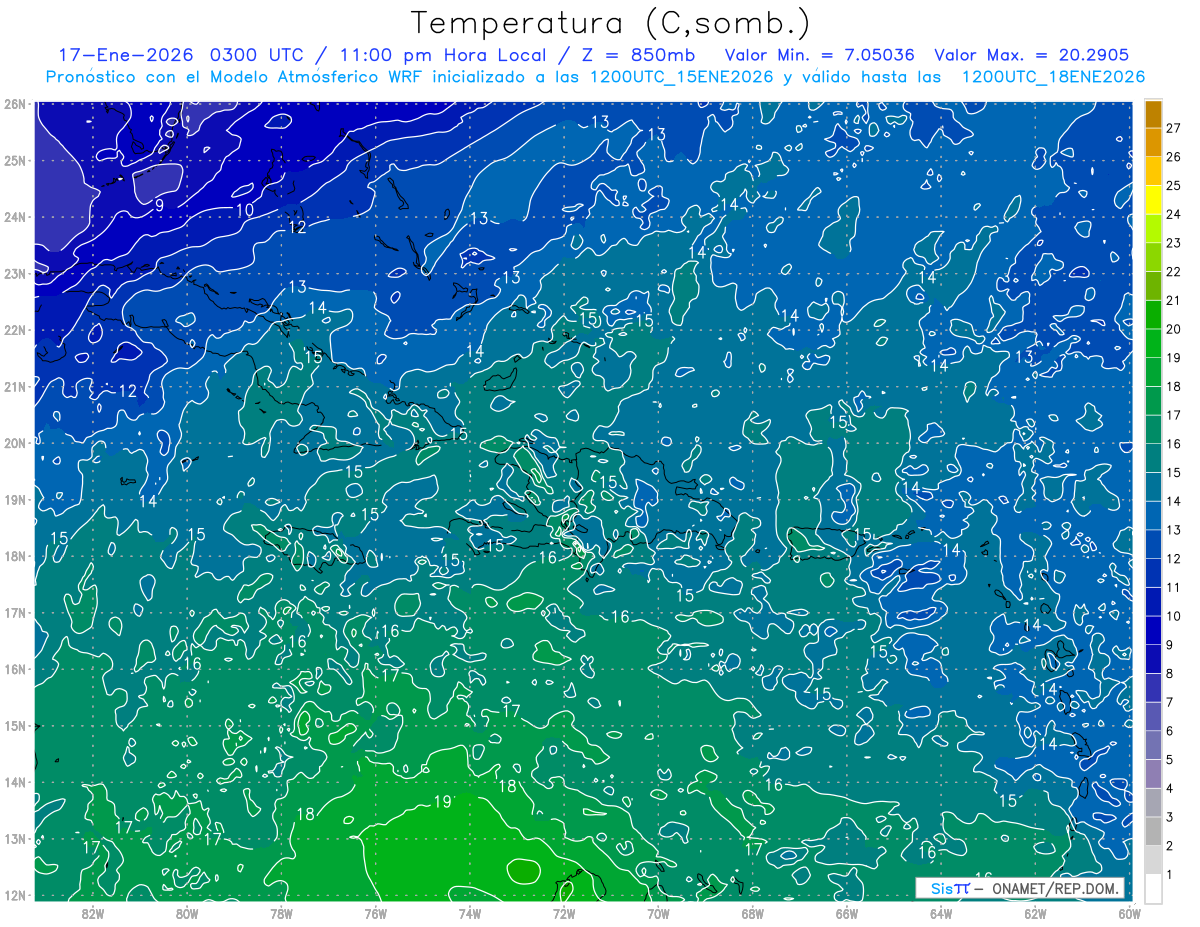
Task: Click color scale label 18
Action: click(1173, 386)
